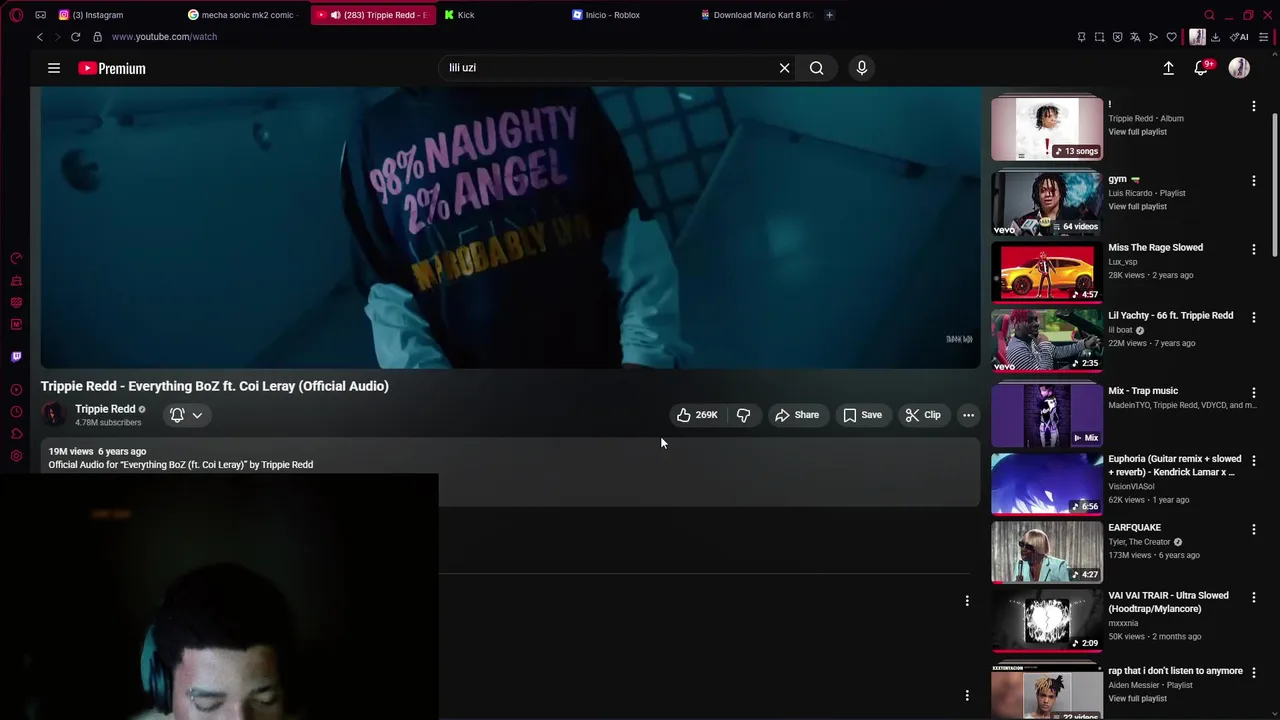Open the Trippie Redd channel name link
The width and height of the screenshot is (1280, 720).
105,409
